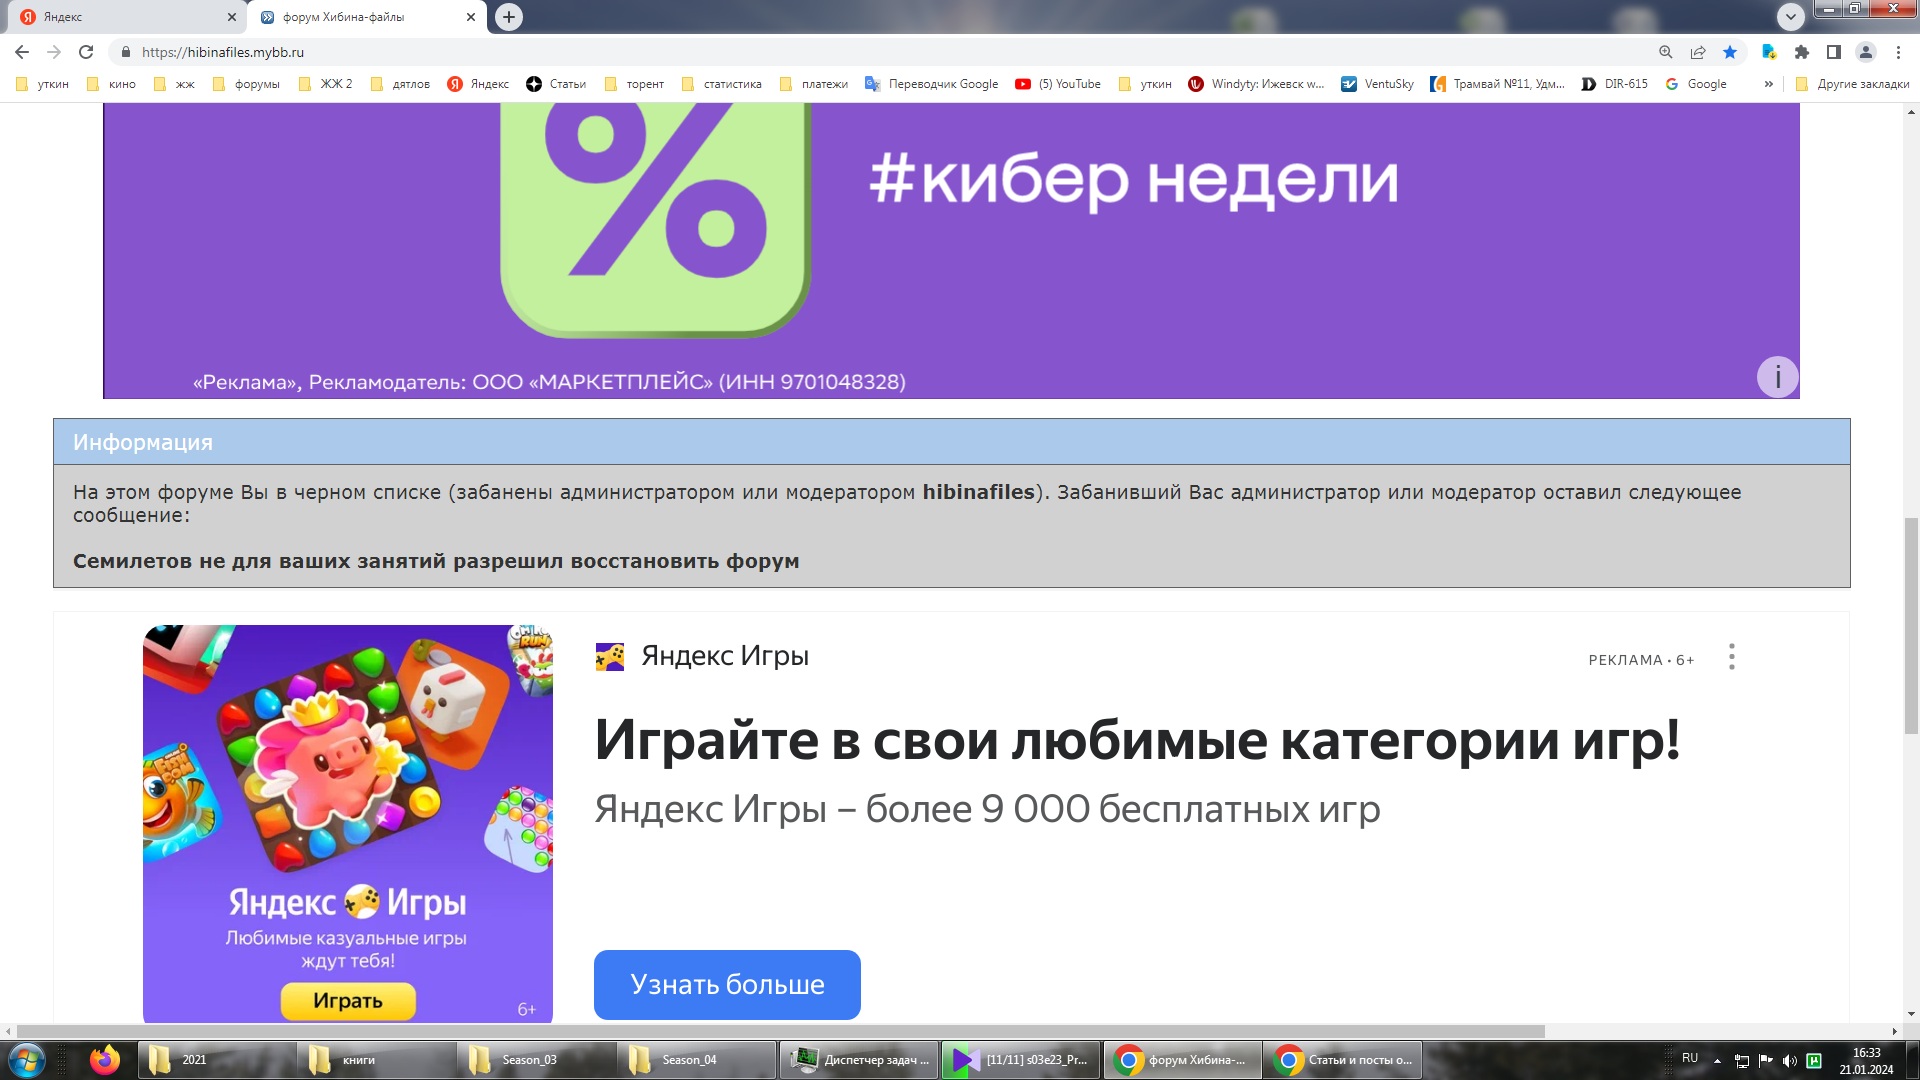
Task: Launch Firefox from the taskbar
Action: click(x=104, y=1060)
